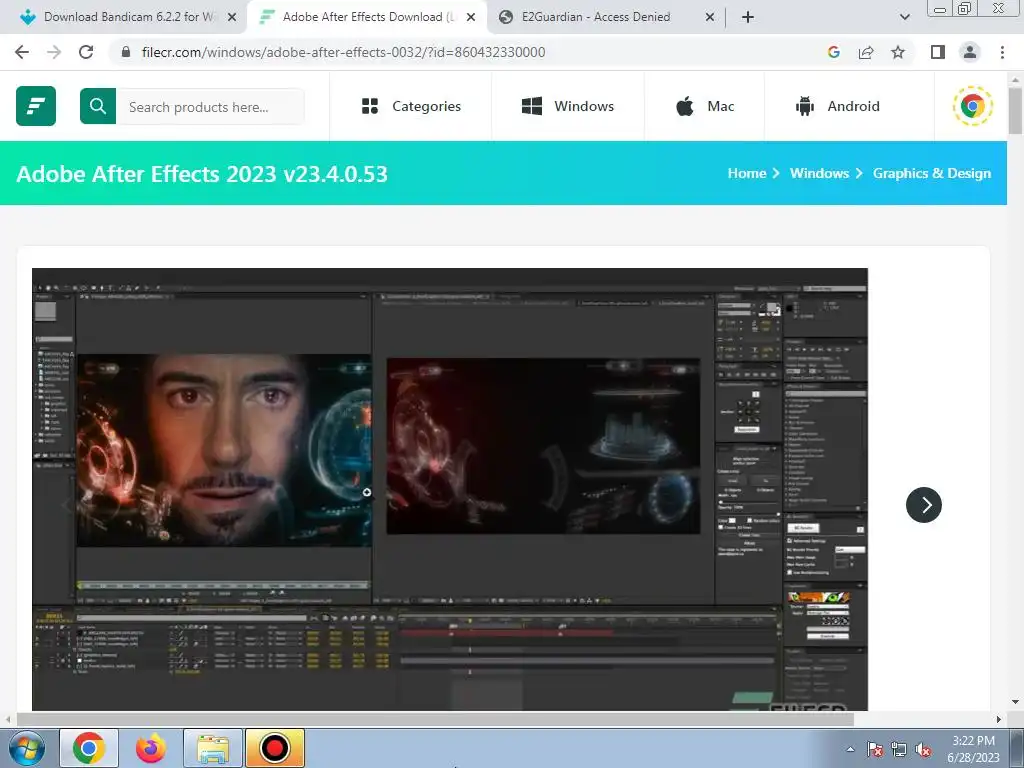Show hidden tray icons arrow
Viewport: 1024px width, 768px height.
[850, 750]
